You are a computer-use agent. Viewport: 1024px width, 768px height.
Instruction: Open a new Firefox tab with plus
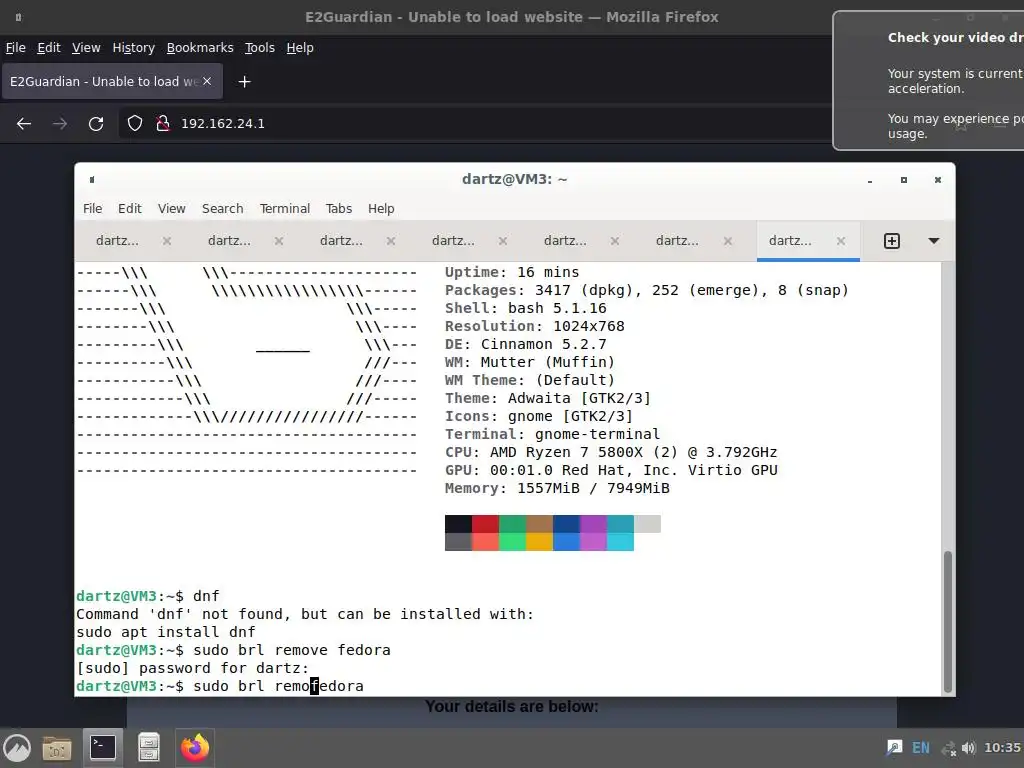tap(244, 82)
